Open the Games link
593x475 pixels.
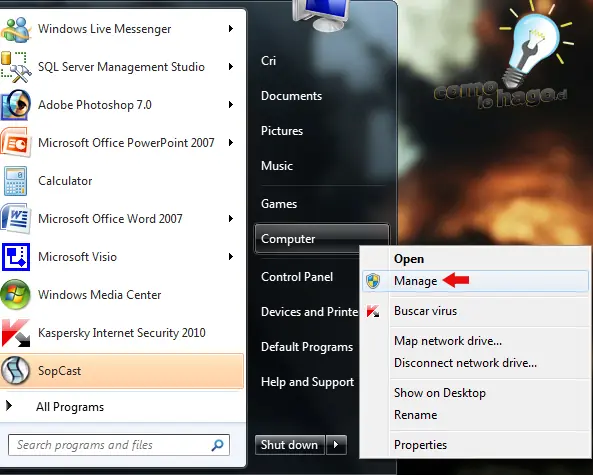click(x=279, y=204)
